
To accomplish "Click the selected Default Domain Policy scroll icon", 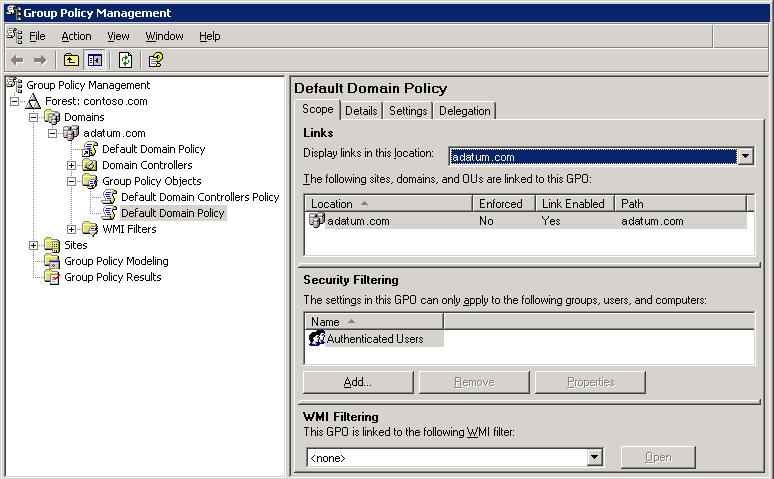I will 109,213.
